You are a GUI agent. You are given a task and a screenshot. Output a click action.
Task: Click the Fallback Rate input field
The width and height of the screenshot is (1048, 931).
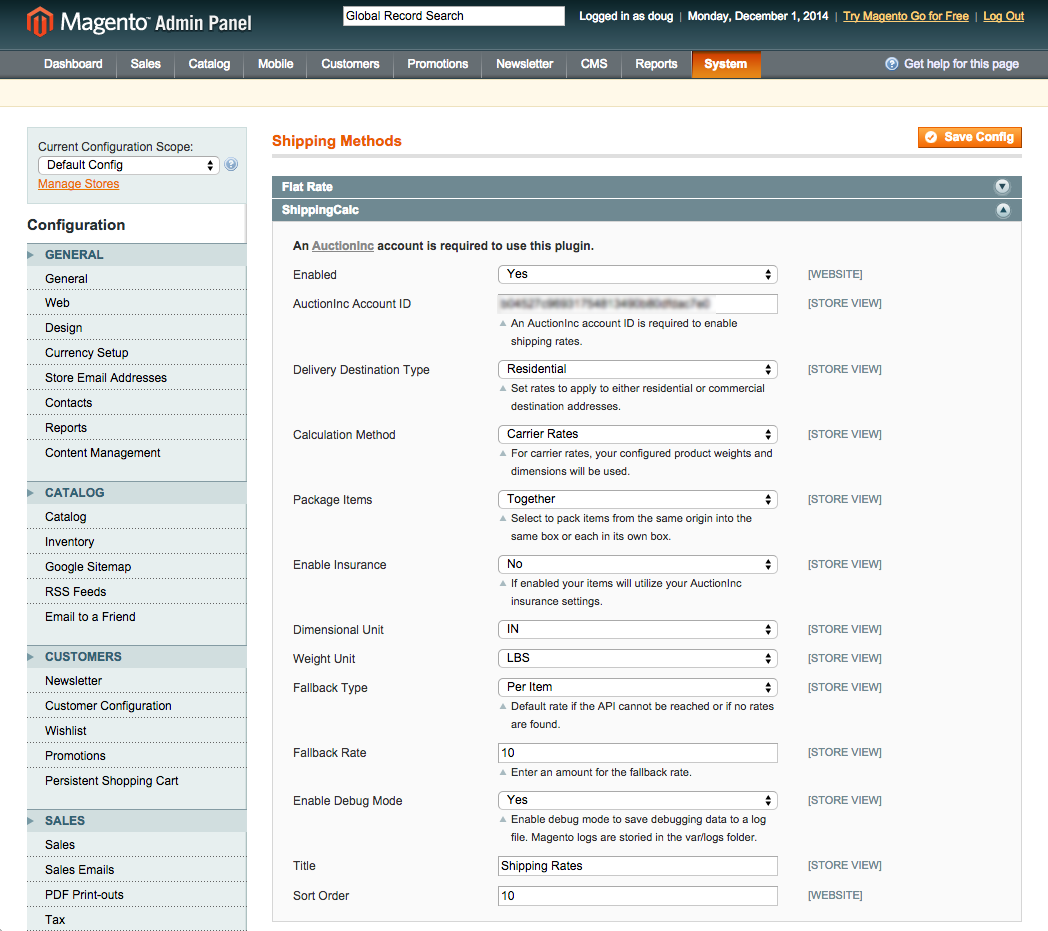pyautogui.click(x=637, y=753)
